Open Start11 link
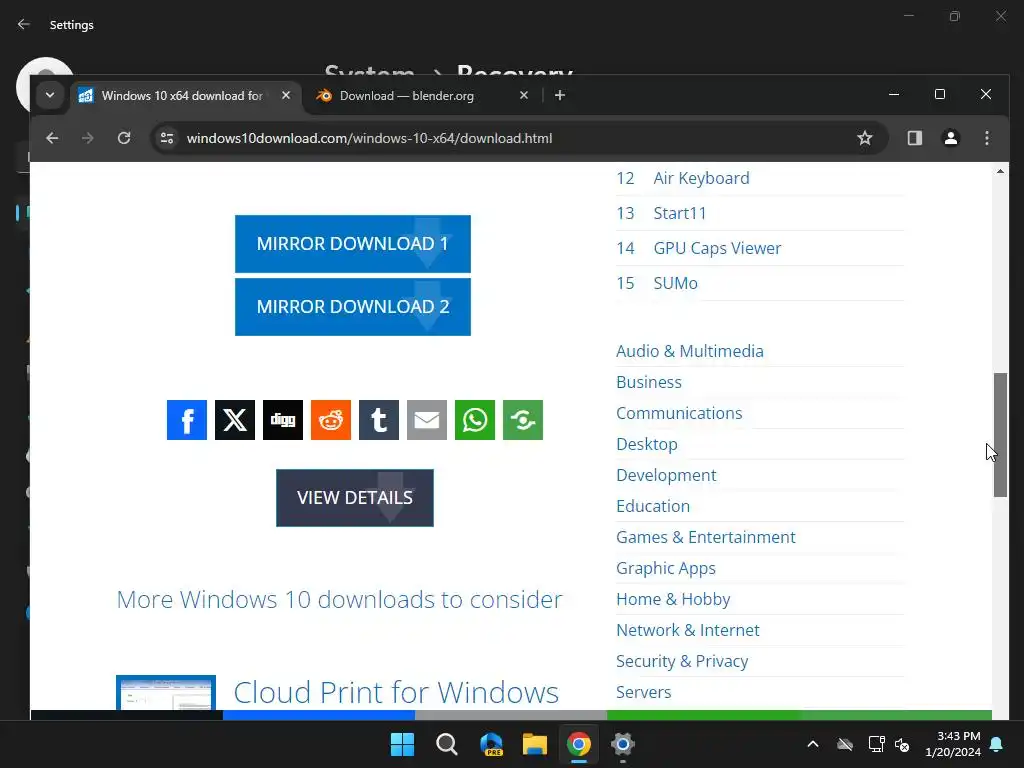The image size is (1024, 768). pos(680,213)
